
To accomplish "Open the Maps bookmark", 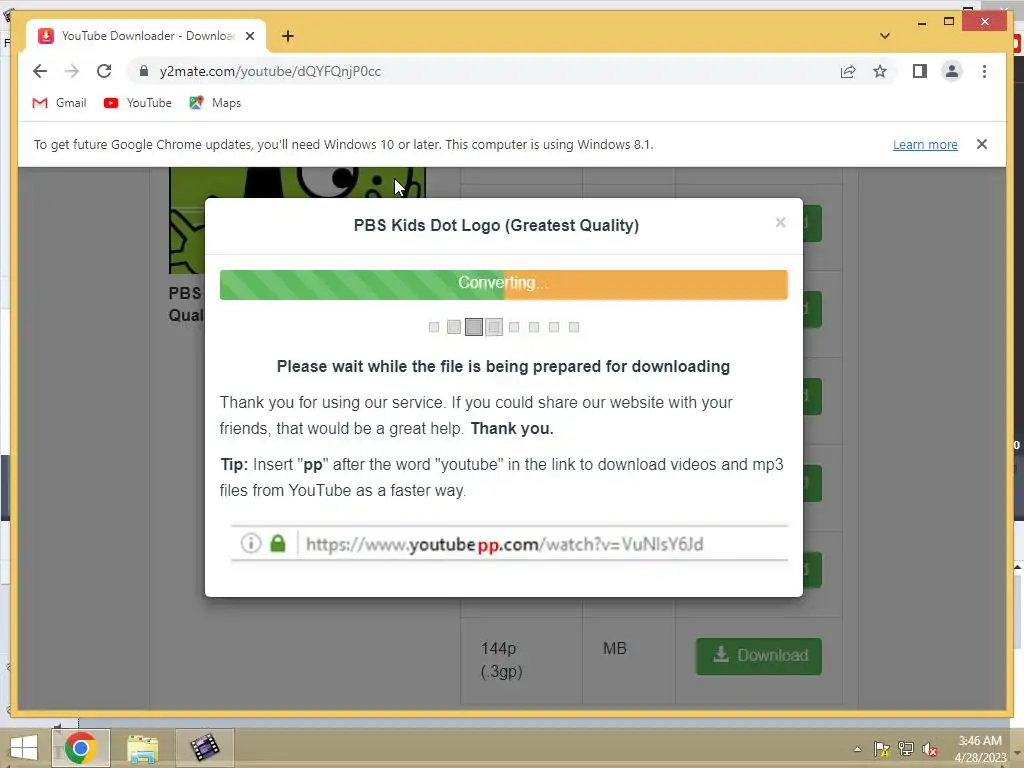I will 216,103.
